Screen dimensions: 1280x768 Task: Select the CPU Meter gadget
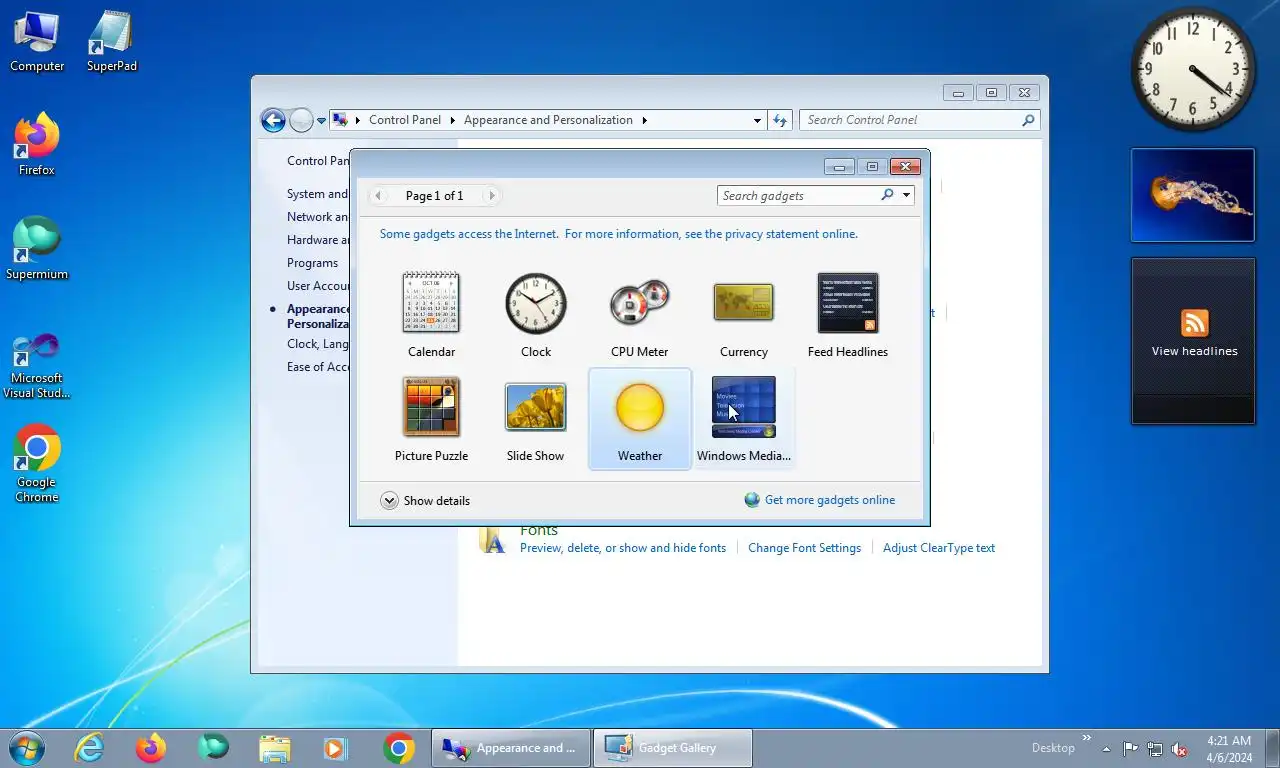click(x=639, y=314)
